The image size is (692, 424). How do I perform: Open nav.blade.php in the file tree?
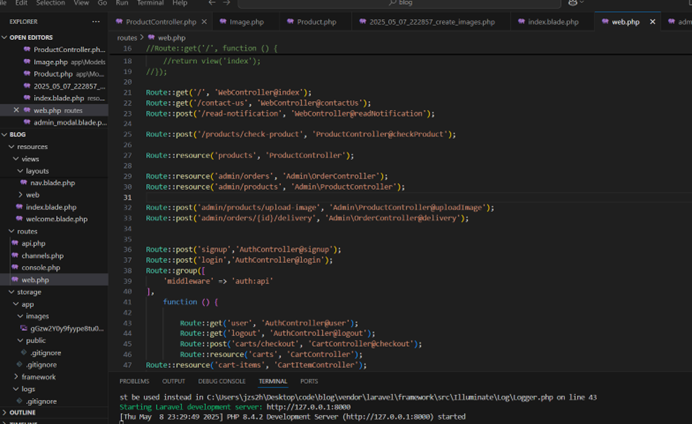53,183
